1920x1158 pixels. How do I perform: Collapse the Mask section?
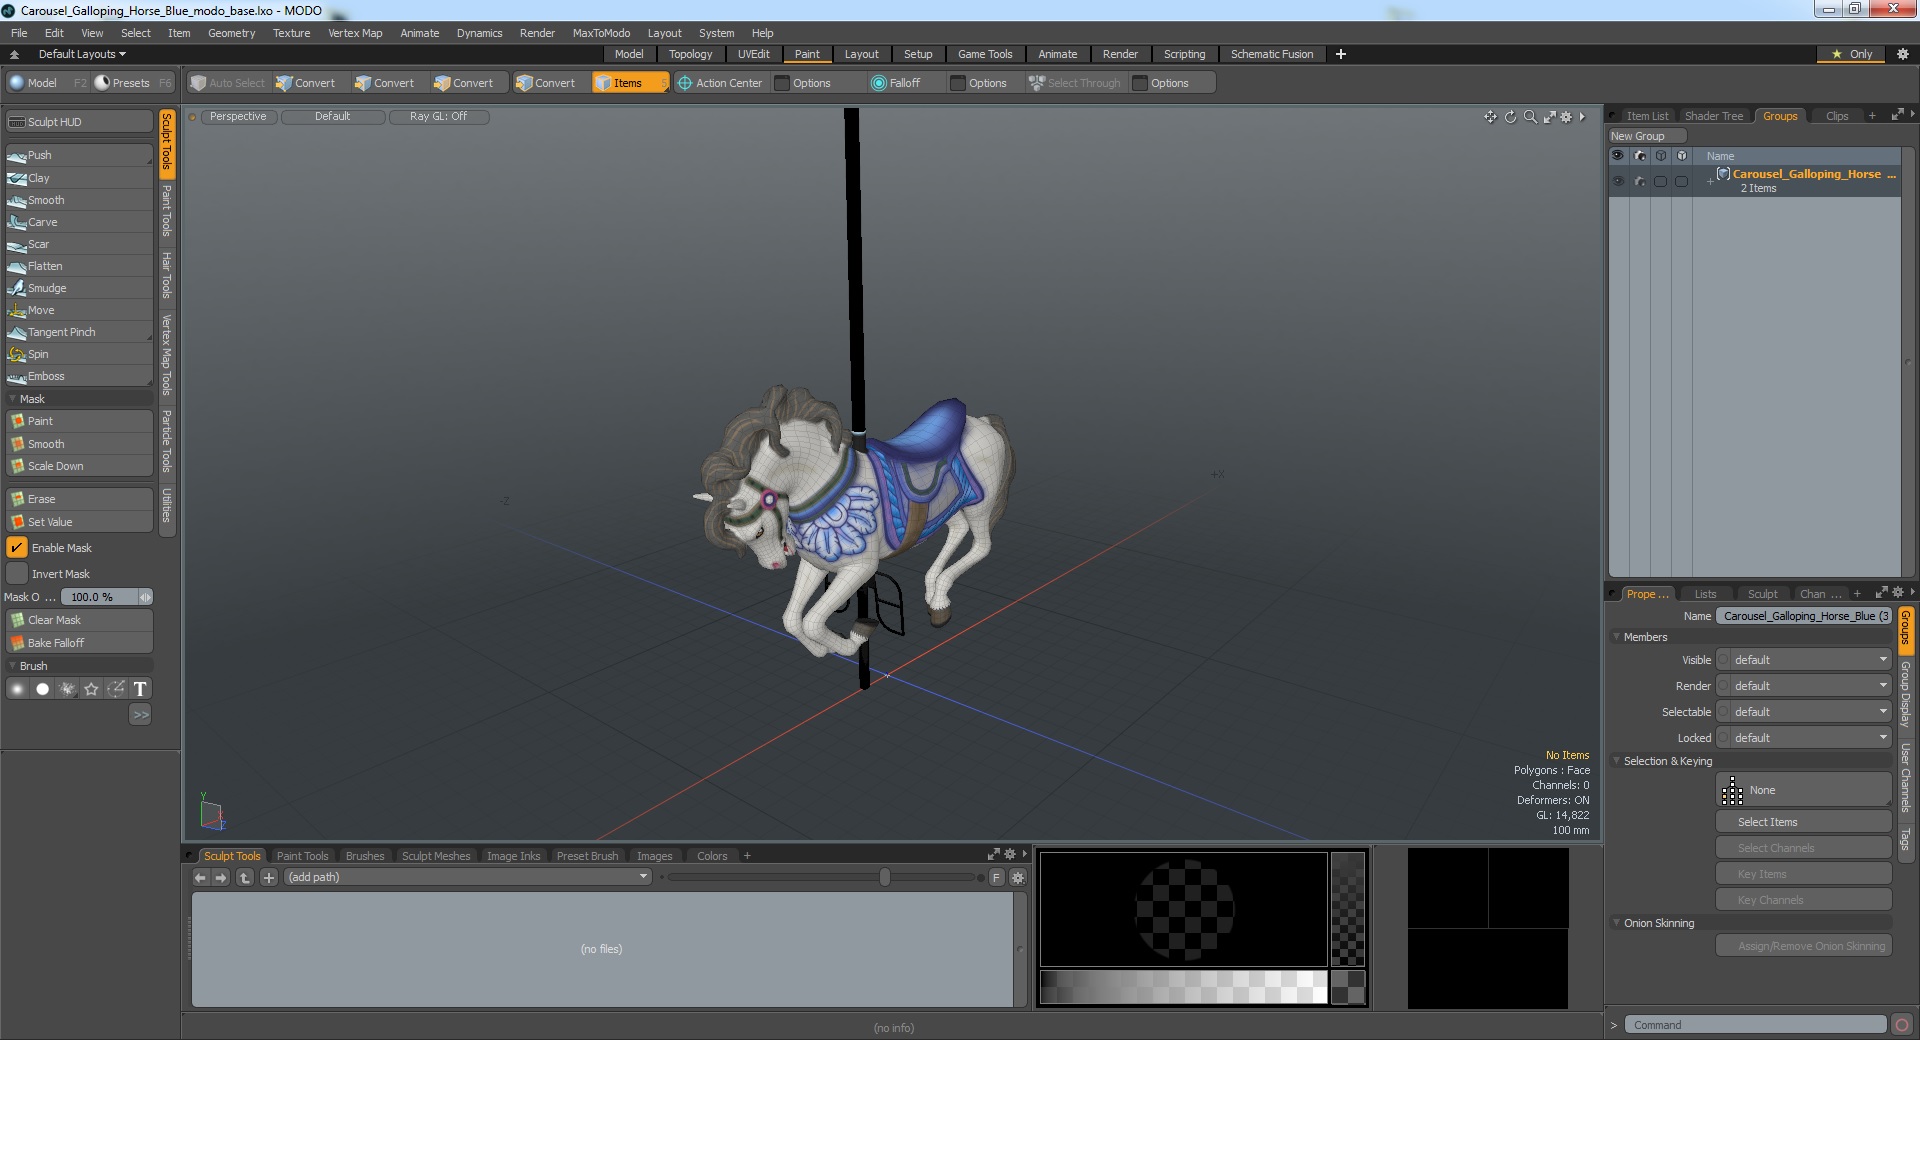click(x=12, y=399)
